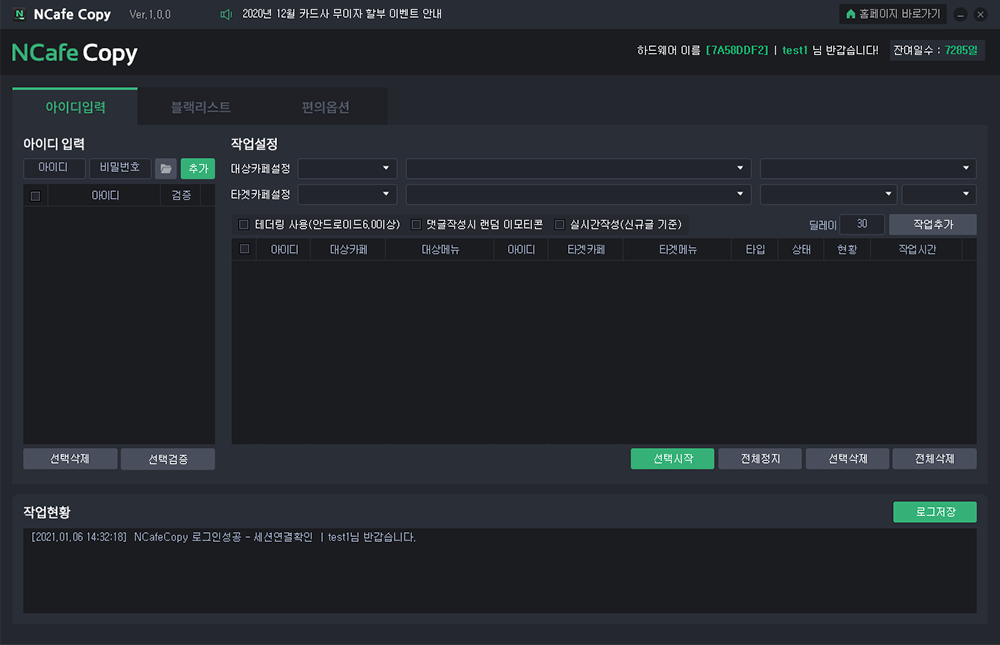The width and height of the screenshot is (1000, 645).
Task: Open the wide middle 타겟카페설정 dropdown
Action: (578, 194)
